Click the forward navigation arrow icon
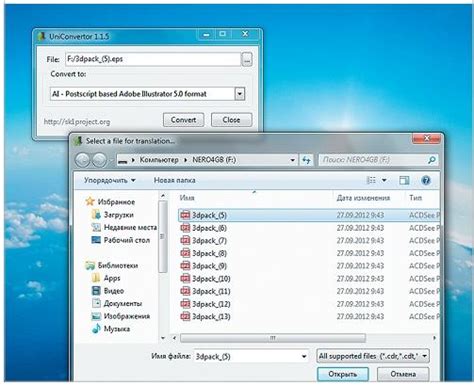The height and width of the screenshot is (385, 474). point(99,160)
